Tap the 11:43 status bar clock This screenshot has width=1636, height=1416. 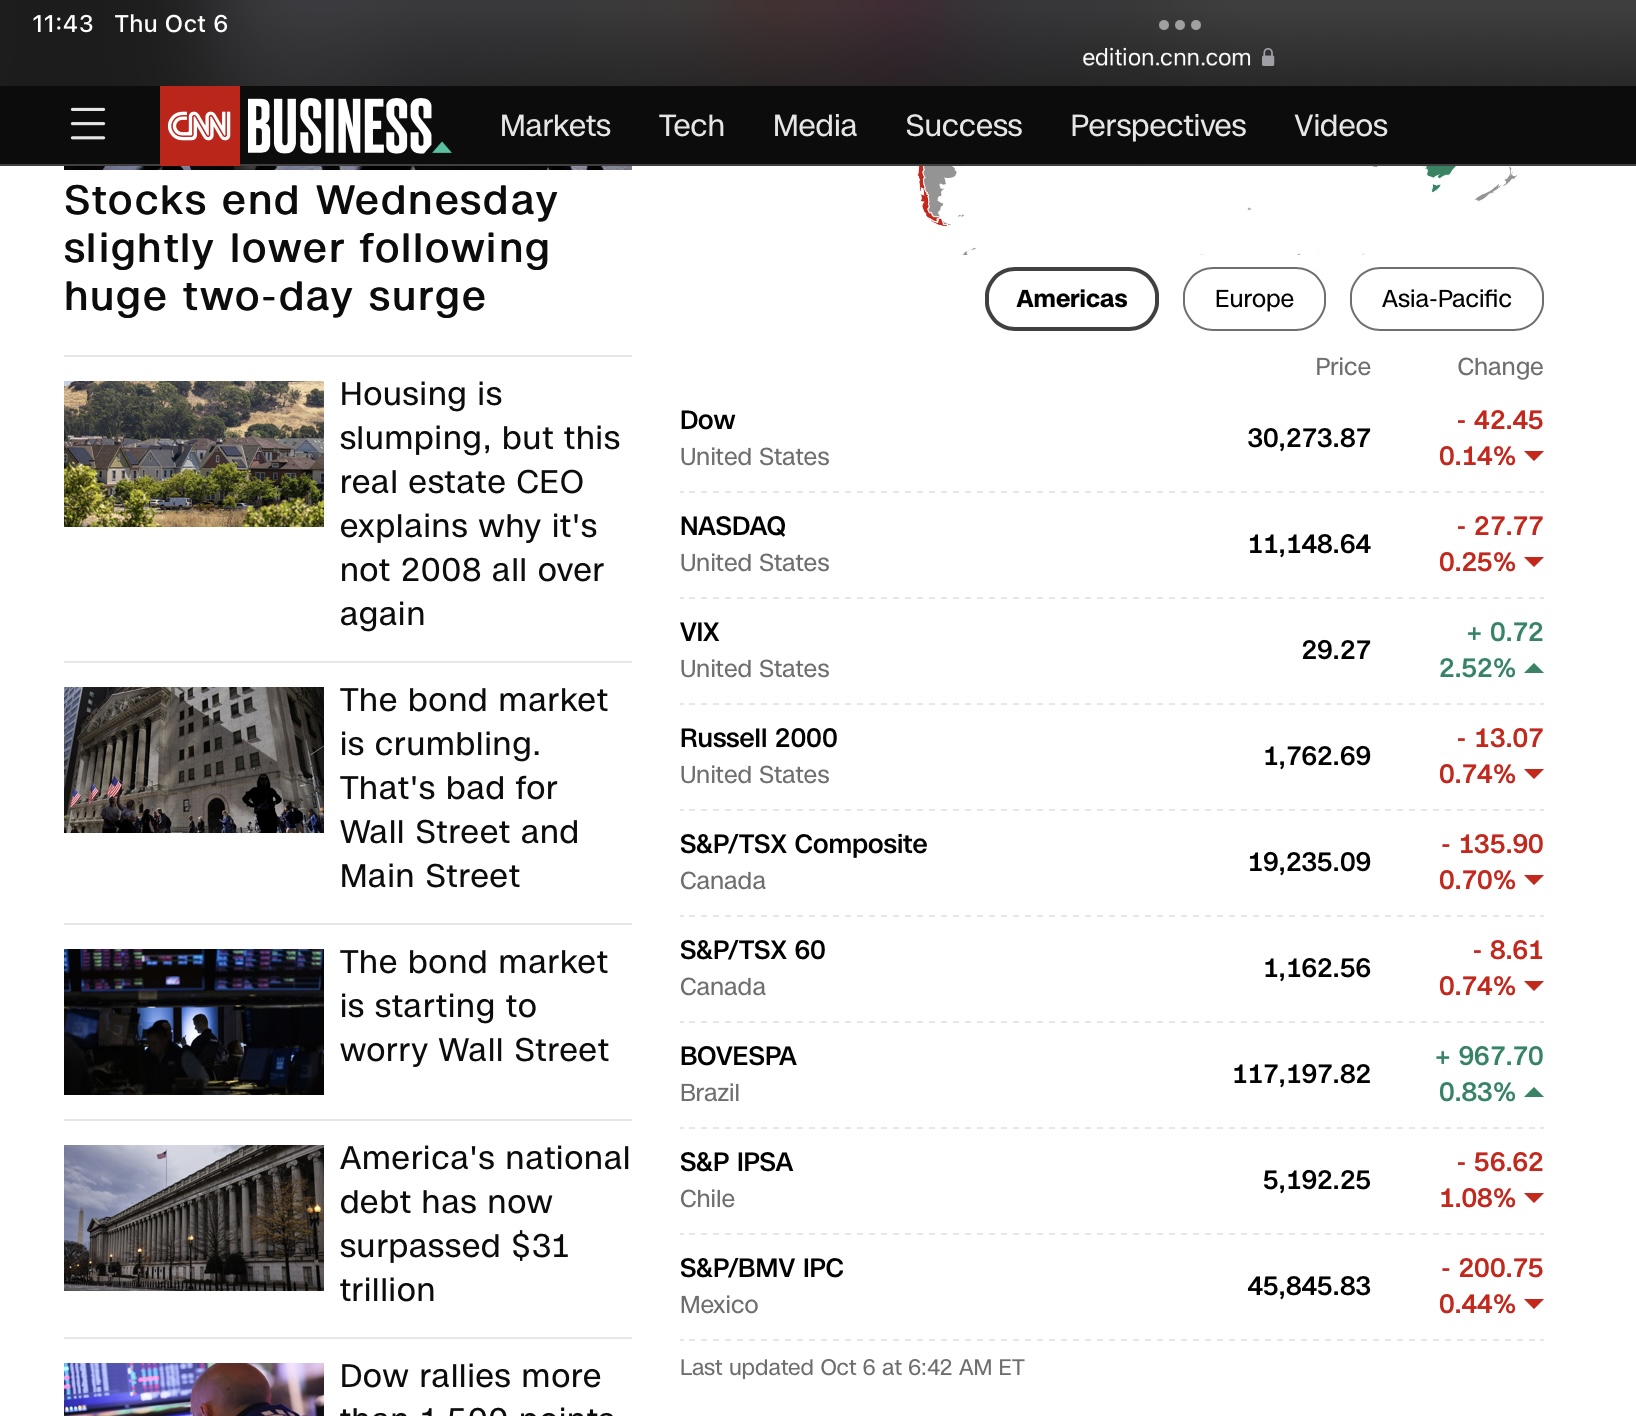tap(63, 24)
